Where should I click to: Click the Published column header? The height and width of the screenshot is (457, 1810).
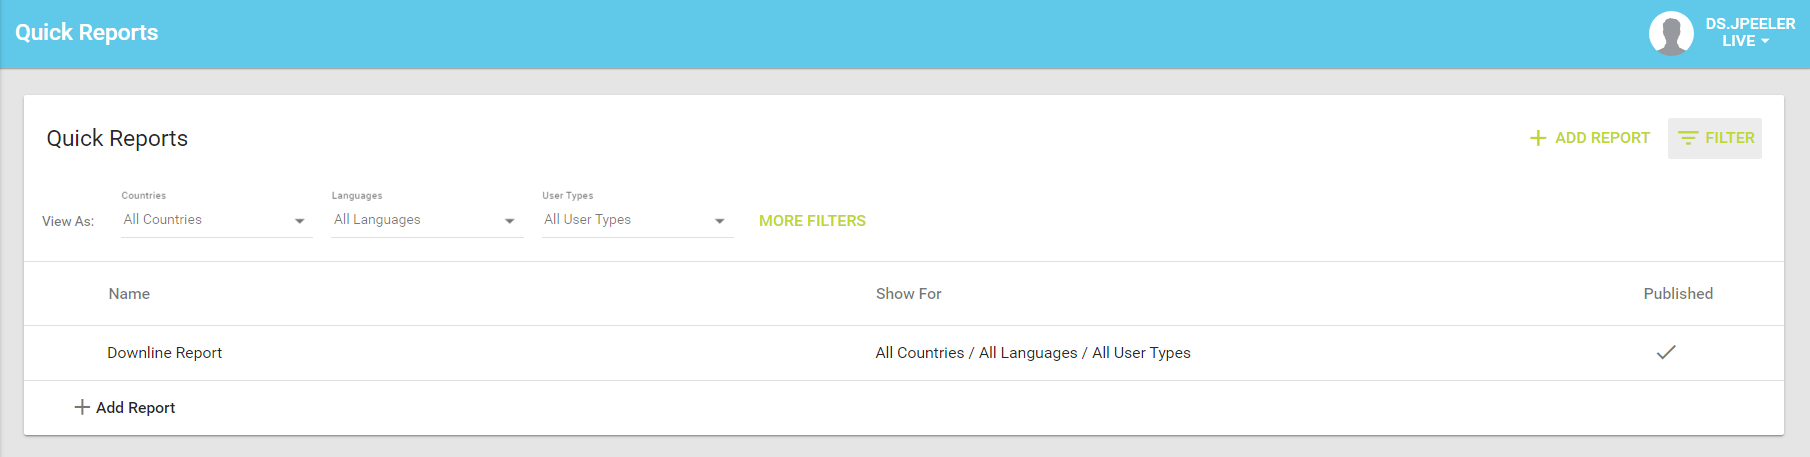click(1678, 294)
